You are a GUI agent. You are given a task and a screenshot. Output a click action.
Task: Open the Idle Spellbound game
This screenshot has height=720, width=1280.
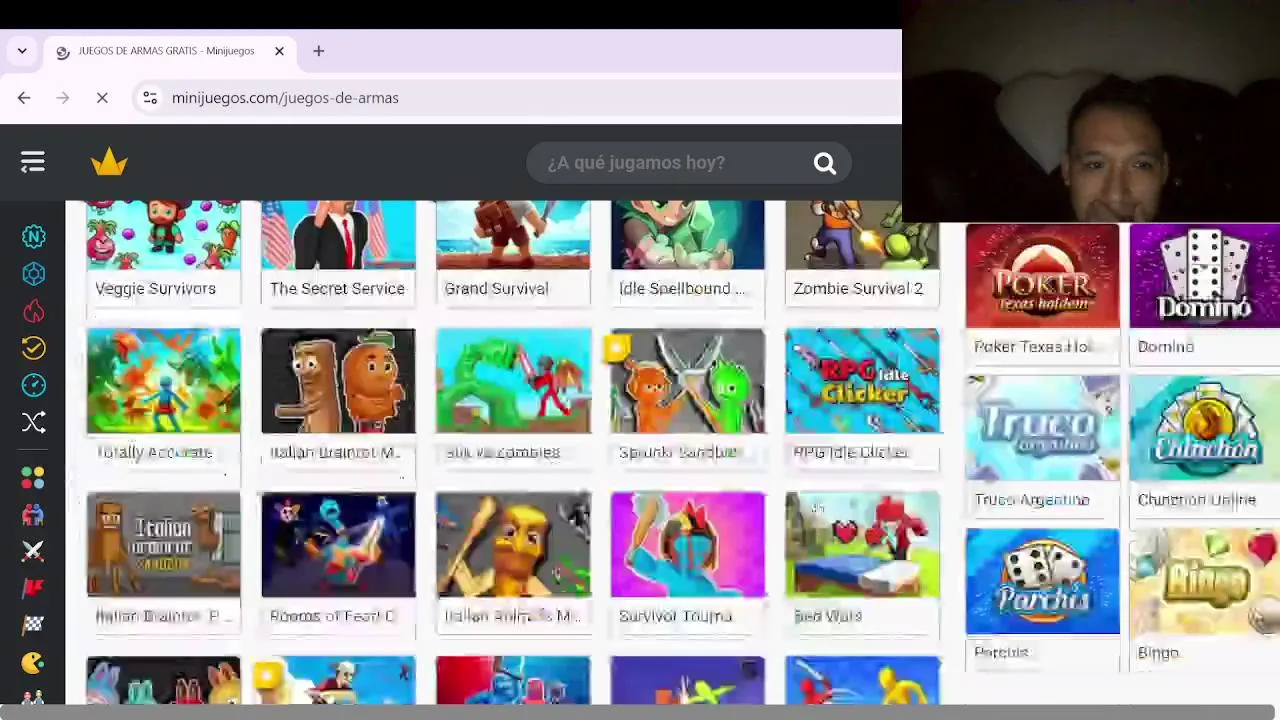(687, 251)
